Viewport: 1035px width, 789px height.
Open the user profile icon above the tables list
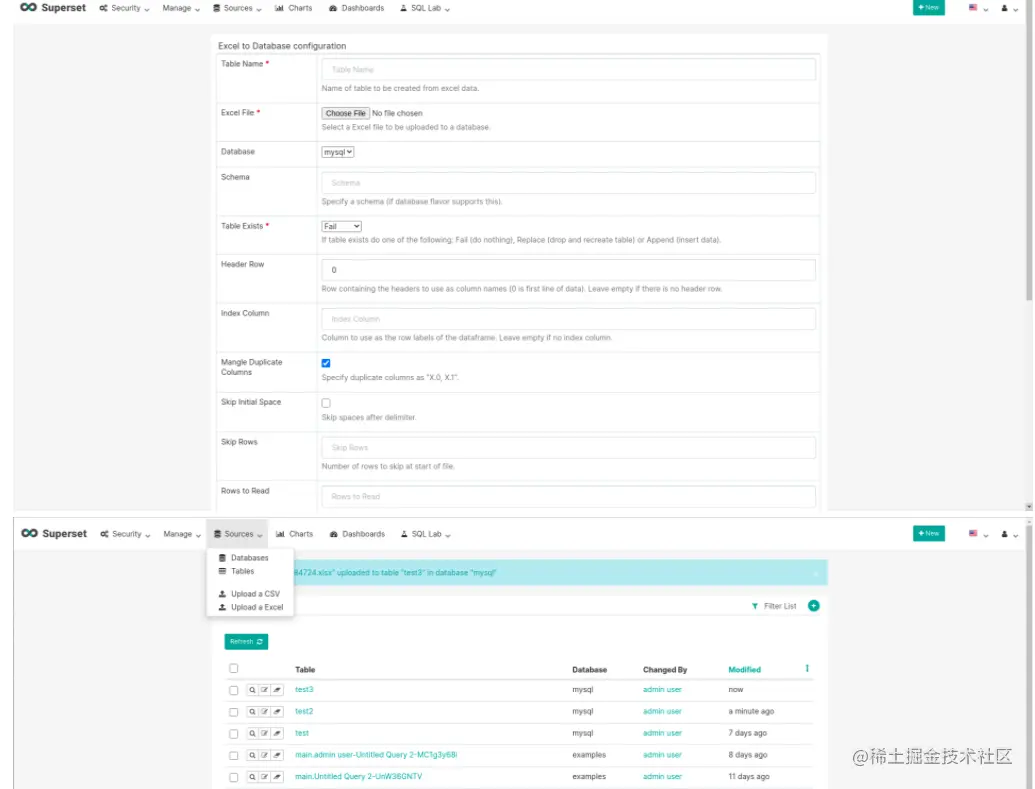[1005, 533]
